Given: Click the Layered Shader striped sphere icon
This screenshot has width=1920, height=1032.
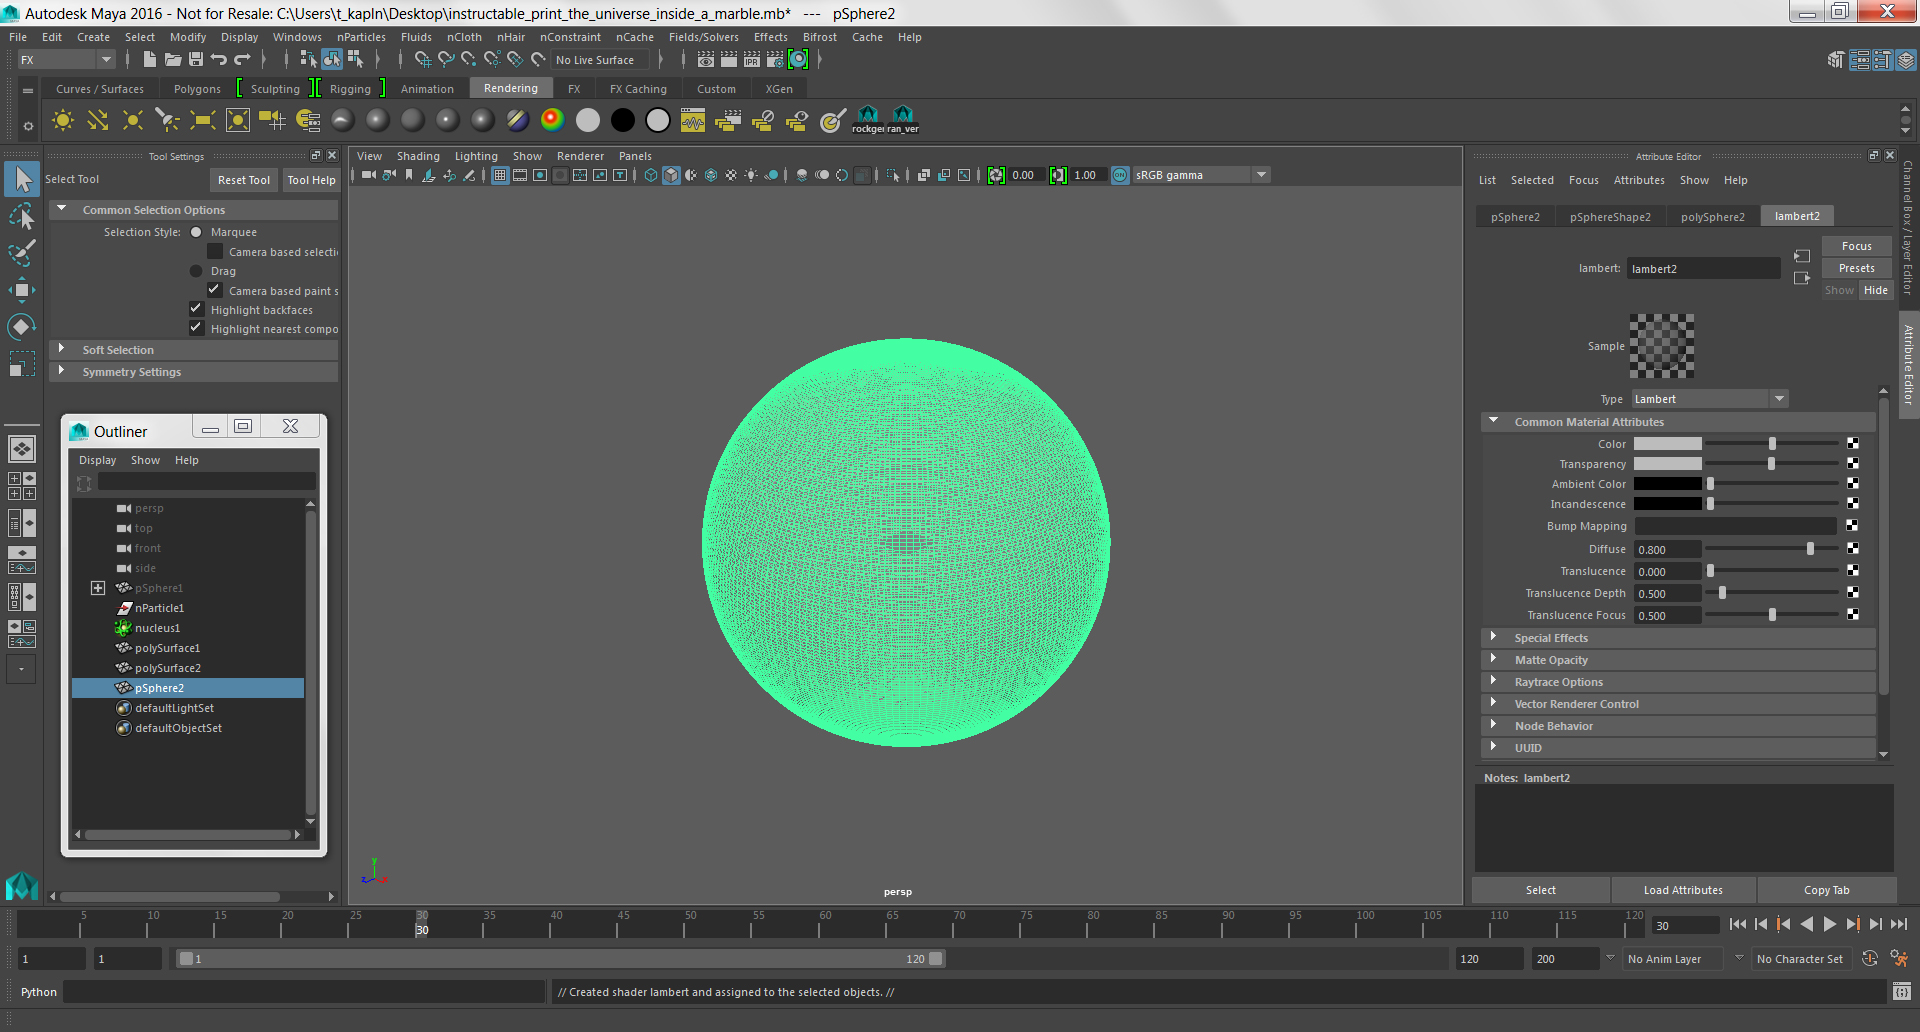Looking at the screenshot, I should tap(517, 121).
